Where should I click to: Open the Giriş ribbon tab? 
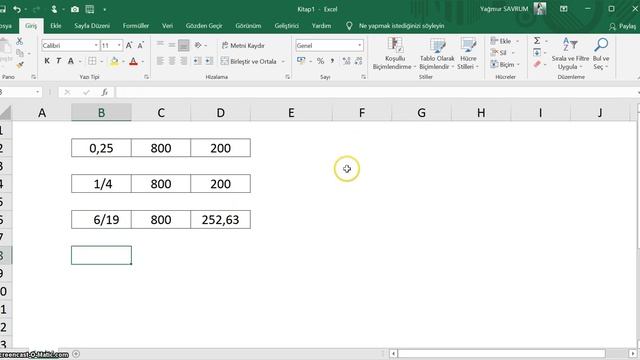[31, 26]
